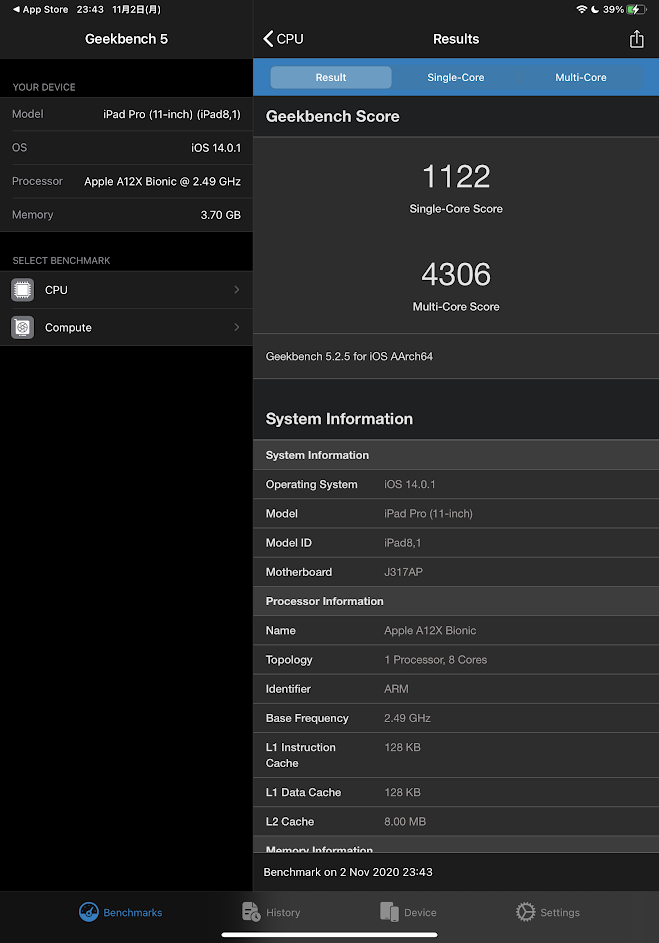Open the Settings gear icon

coord(525,912)
